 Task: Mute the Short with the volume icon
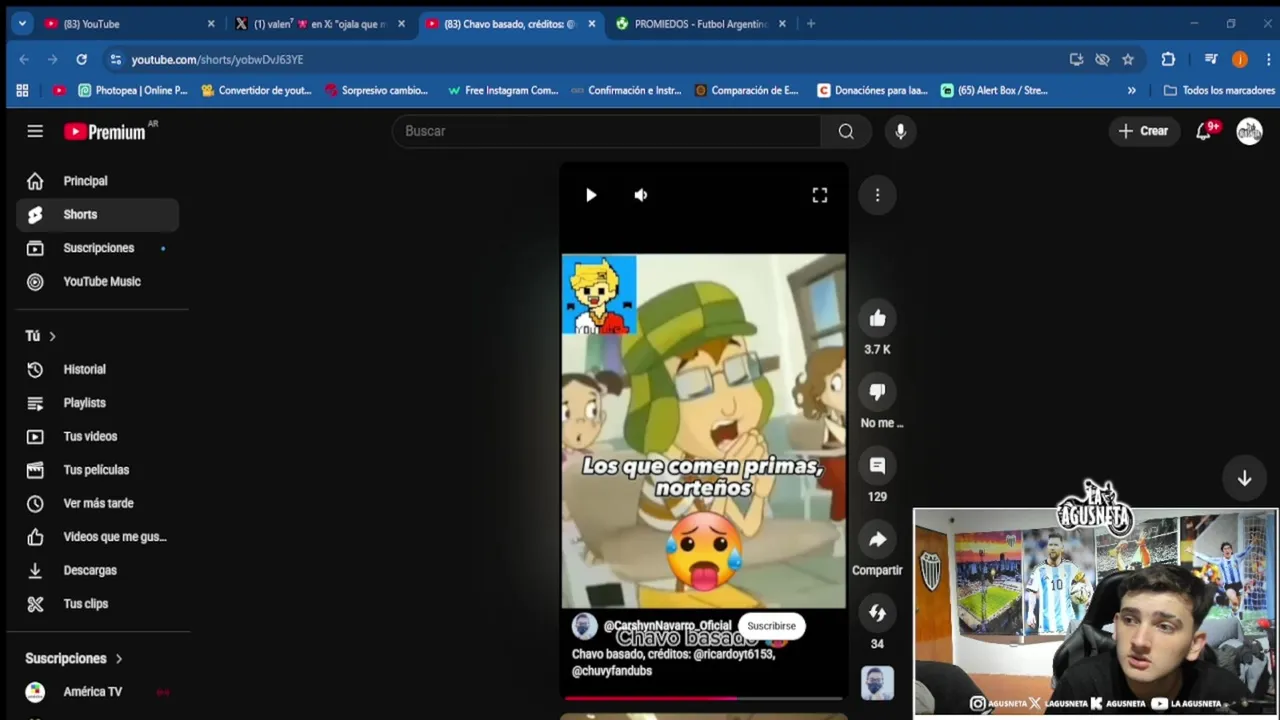pyautogui.click(x=641, y=195)
